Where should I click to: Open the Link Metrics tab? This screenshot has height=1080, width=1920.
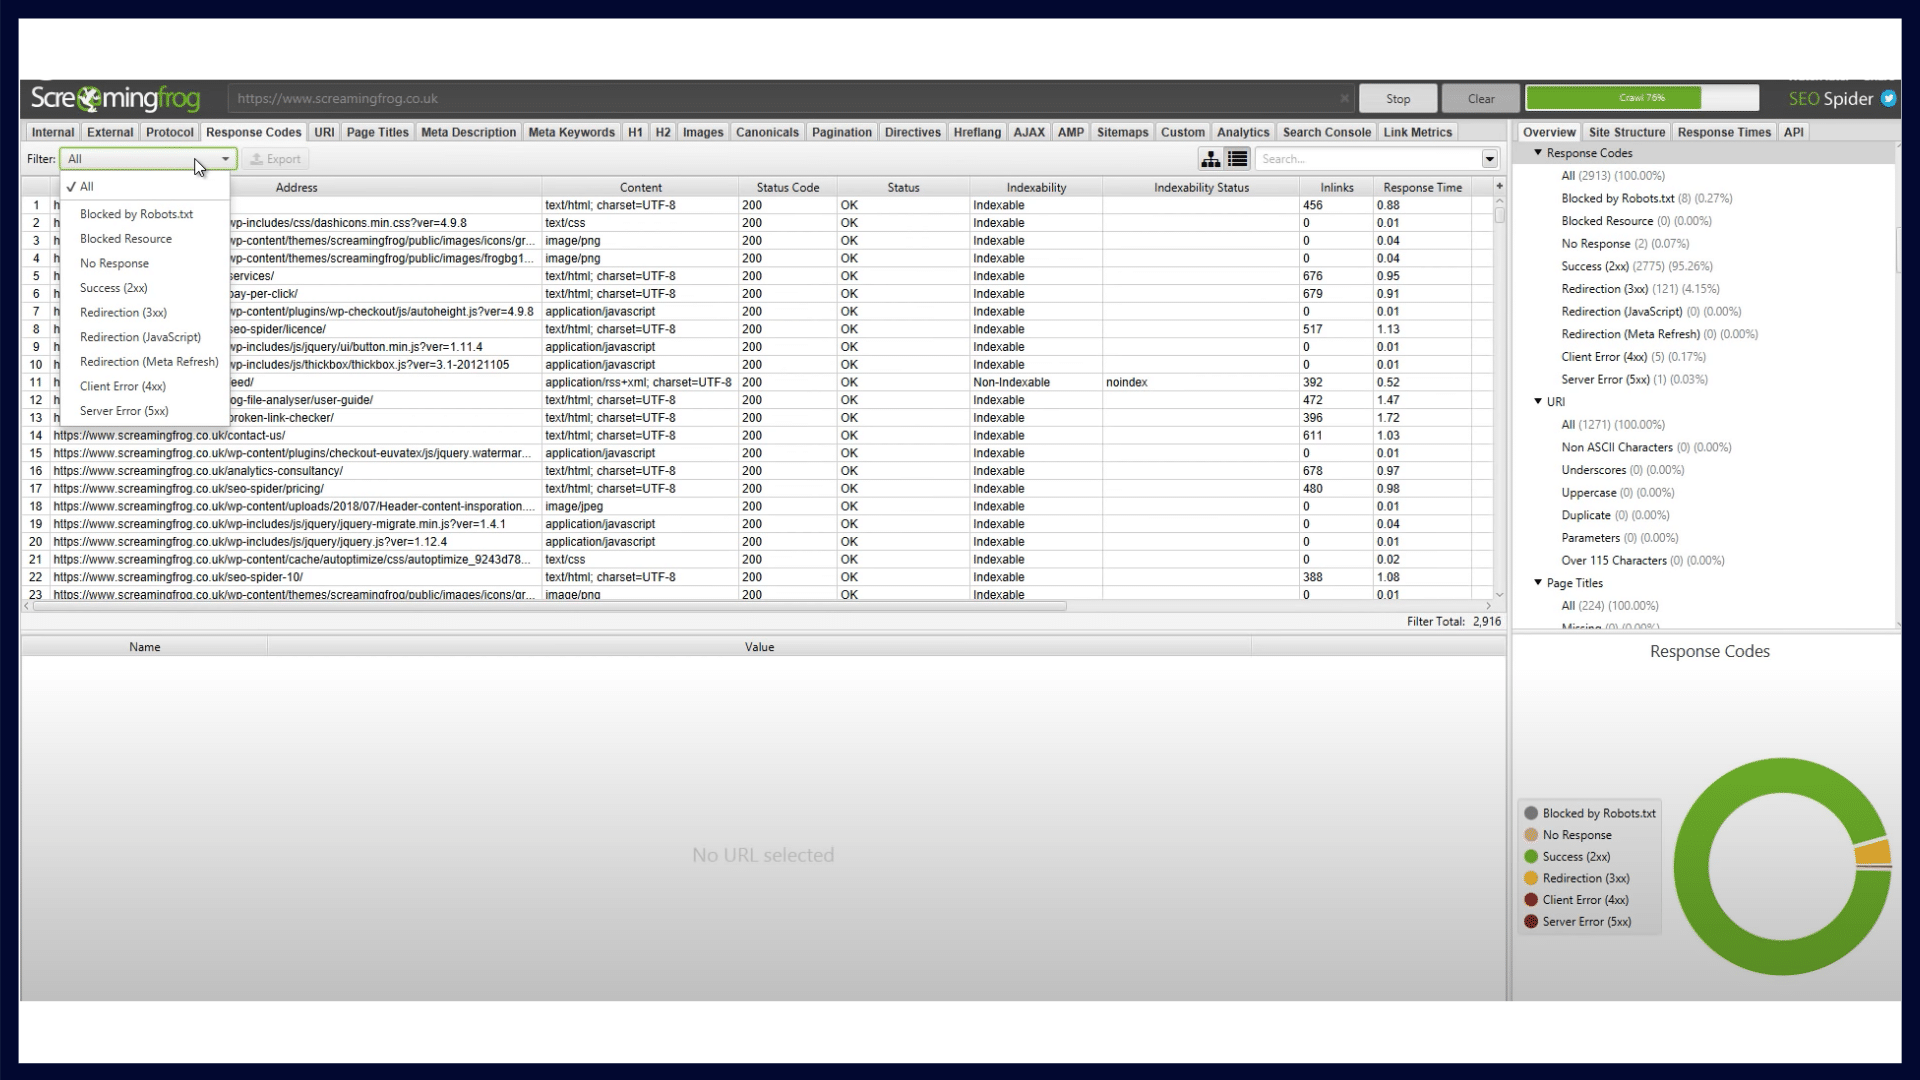click(x=1417, y=132)
